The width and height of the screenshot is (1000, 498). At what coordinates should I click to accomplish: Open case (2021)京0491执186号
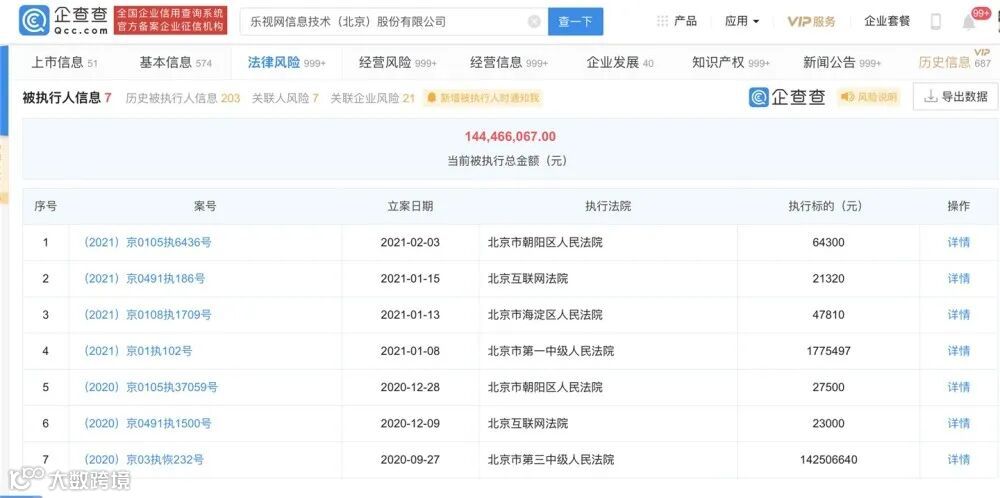(x=144, y=279)
